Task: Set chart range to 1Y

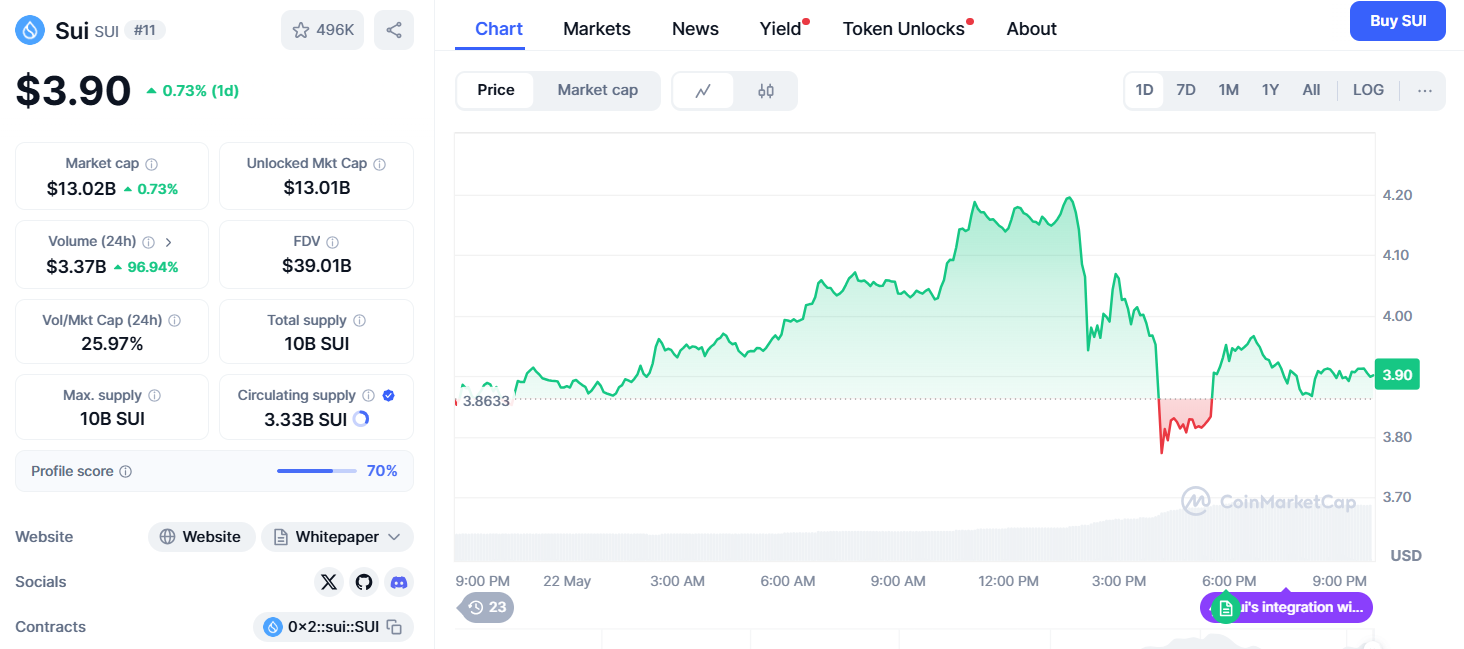Action: pos(1270,91)
